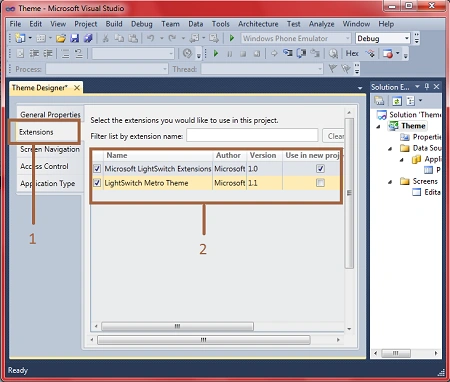Viewport: 450px width, 382px height.
Task: Click the Break All pause icon
Action: point(230,54)
